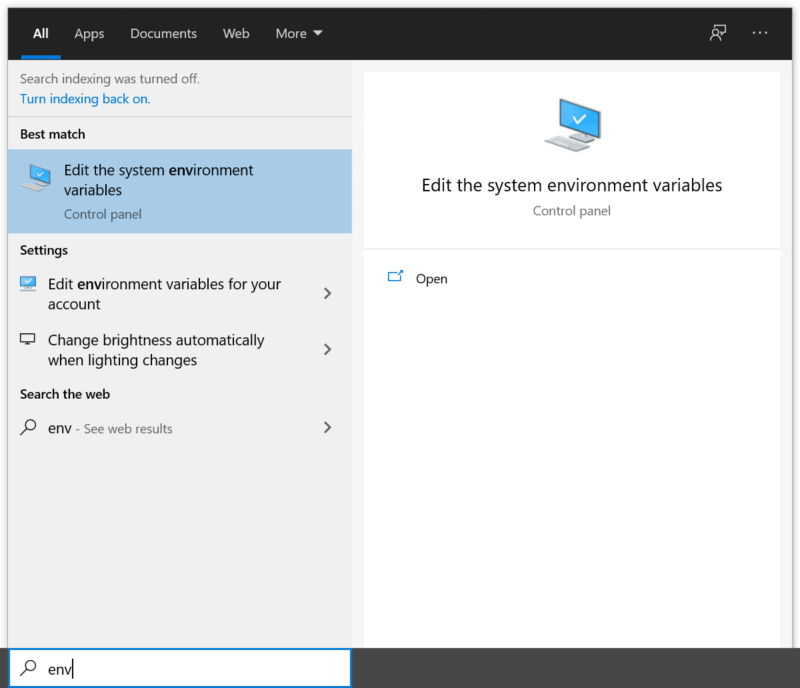This screenshot has width=800, height=688.
Task: Expand the More dropdown menu
Action: point(299,34)
